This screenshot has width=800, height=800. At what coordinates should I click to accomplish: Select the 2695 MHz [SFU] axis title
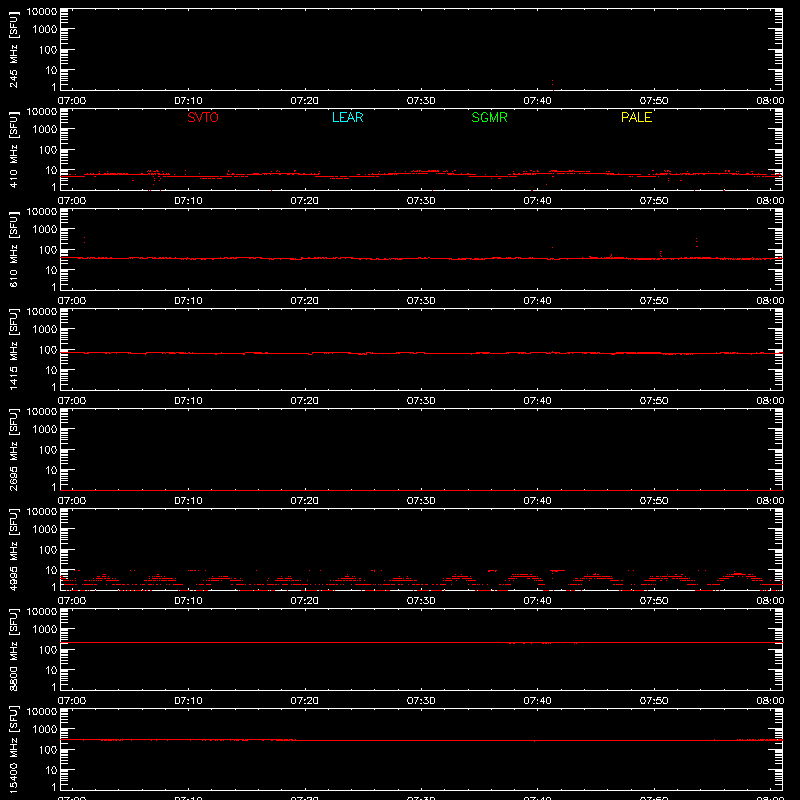tap(13, 449)
